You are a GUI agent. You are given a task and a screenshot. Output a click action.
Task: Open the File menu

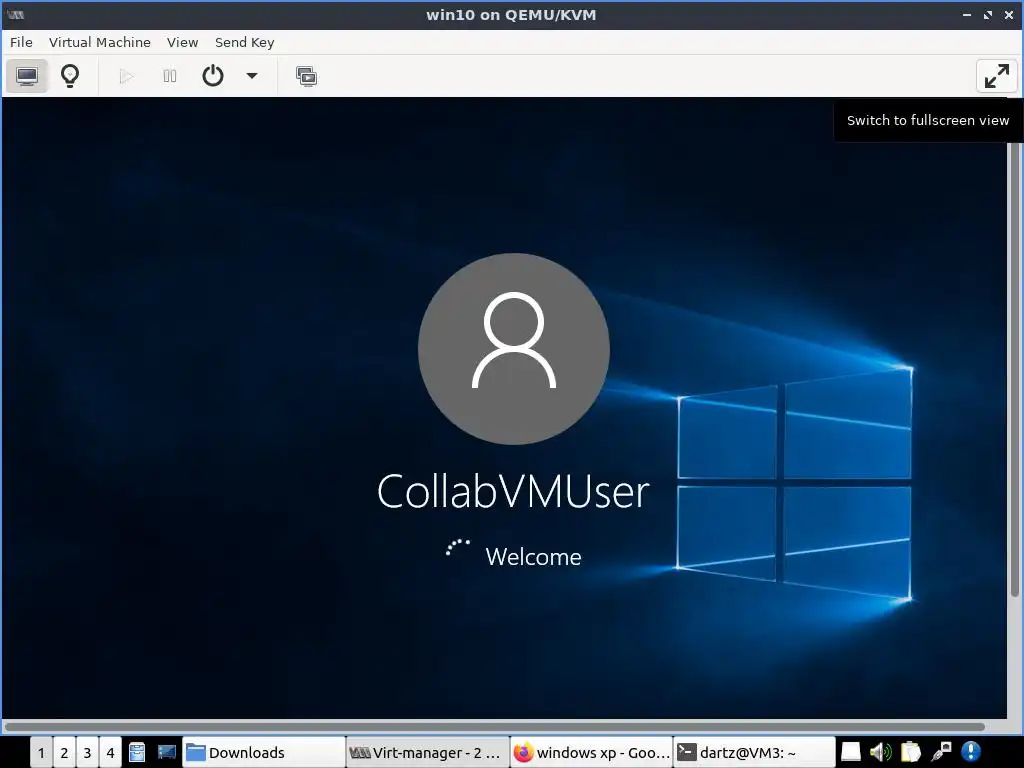21,42
